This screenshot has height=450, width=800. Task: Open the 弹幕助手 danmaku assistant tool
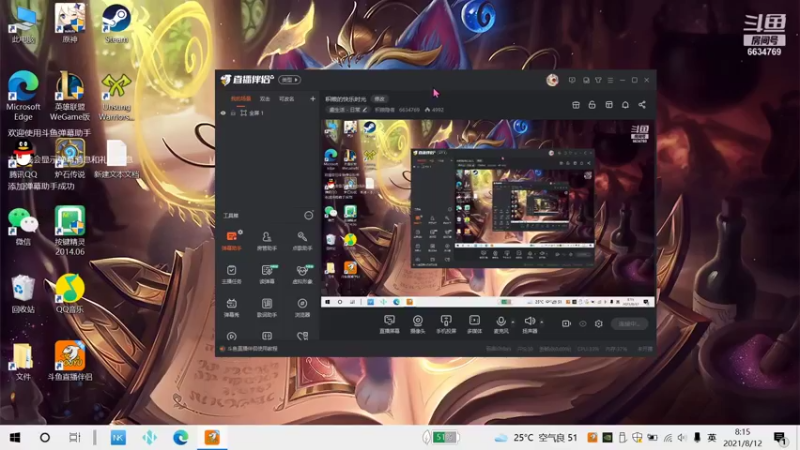(x=232, y=241)
